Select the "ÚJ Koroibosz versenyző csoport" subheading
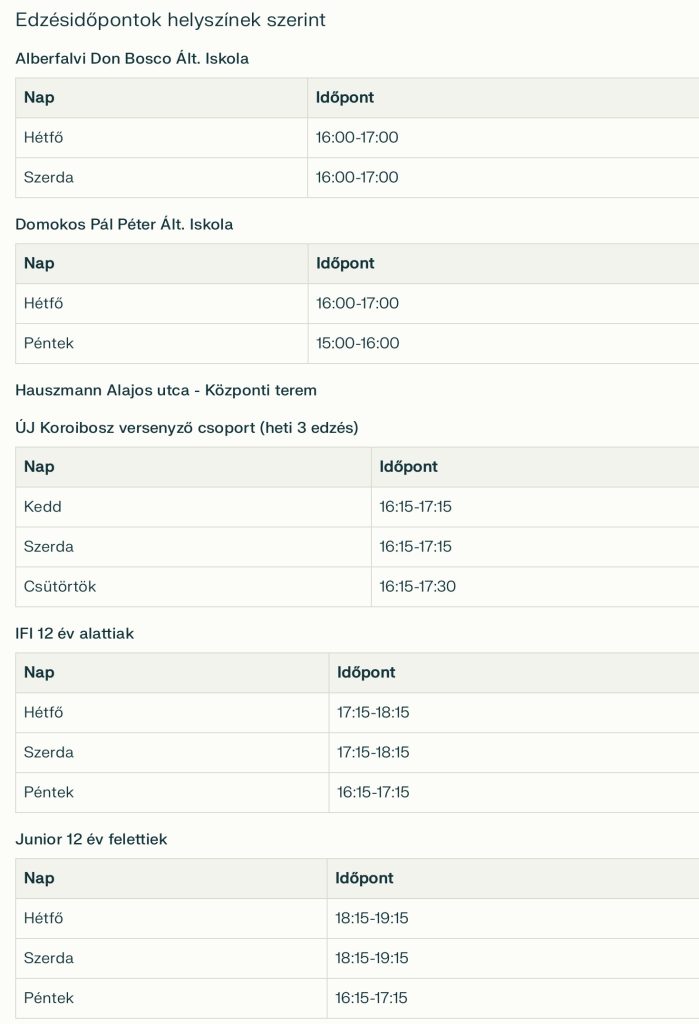This screenshot has width=699, height=1024. pyautogui.click(x=187, y=428)
